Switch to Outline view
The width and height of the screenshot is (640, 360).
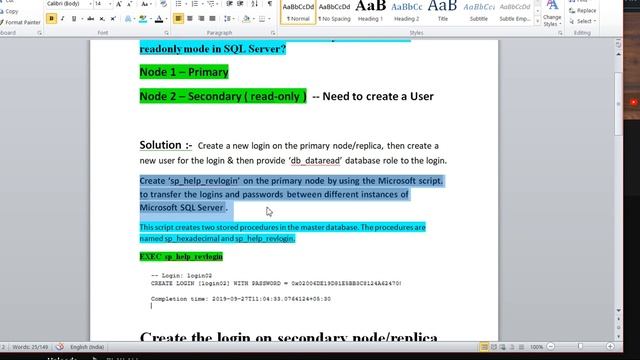click(x=512, y=347)
